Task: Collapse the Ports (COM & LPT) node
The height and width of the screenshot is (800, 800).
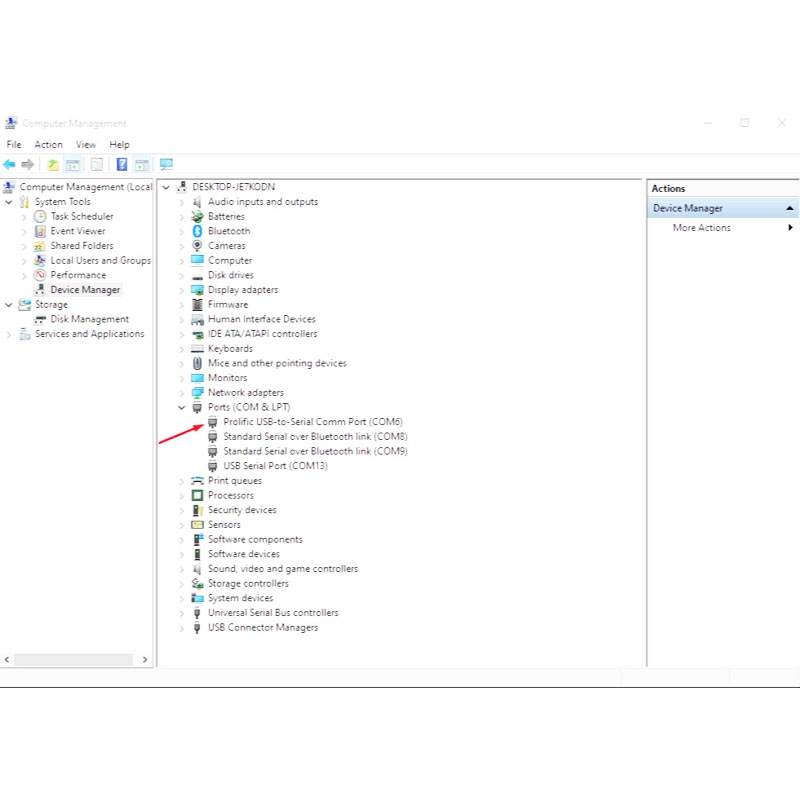Action: (182, 408)
